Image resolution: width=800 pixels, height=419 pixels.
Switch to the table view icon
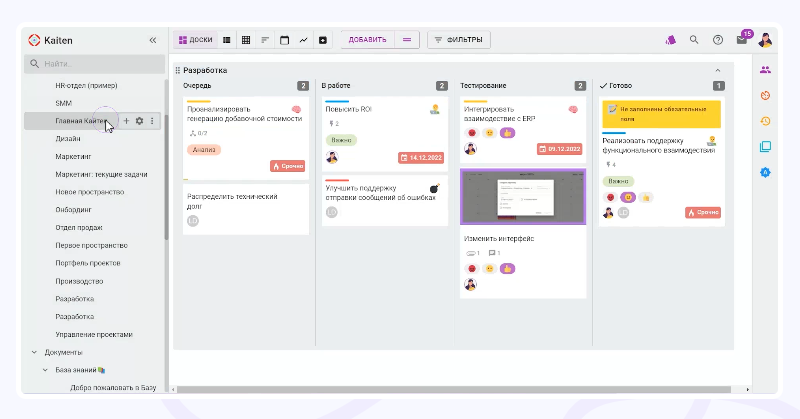tap(246, 40)
